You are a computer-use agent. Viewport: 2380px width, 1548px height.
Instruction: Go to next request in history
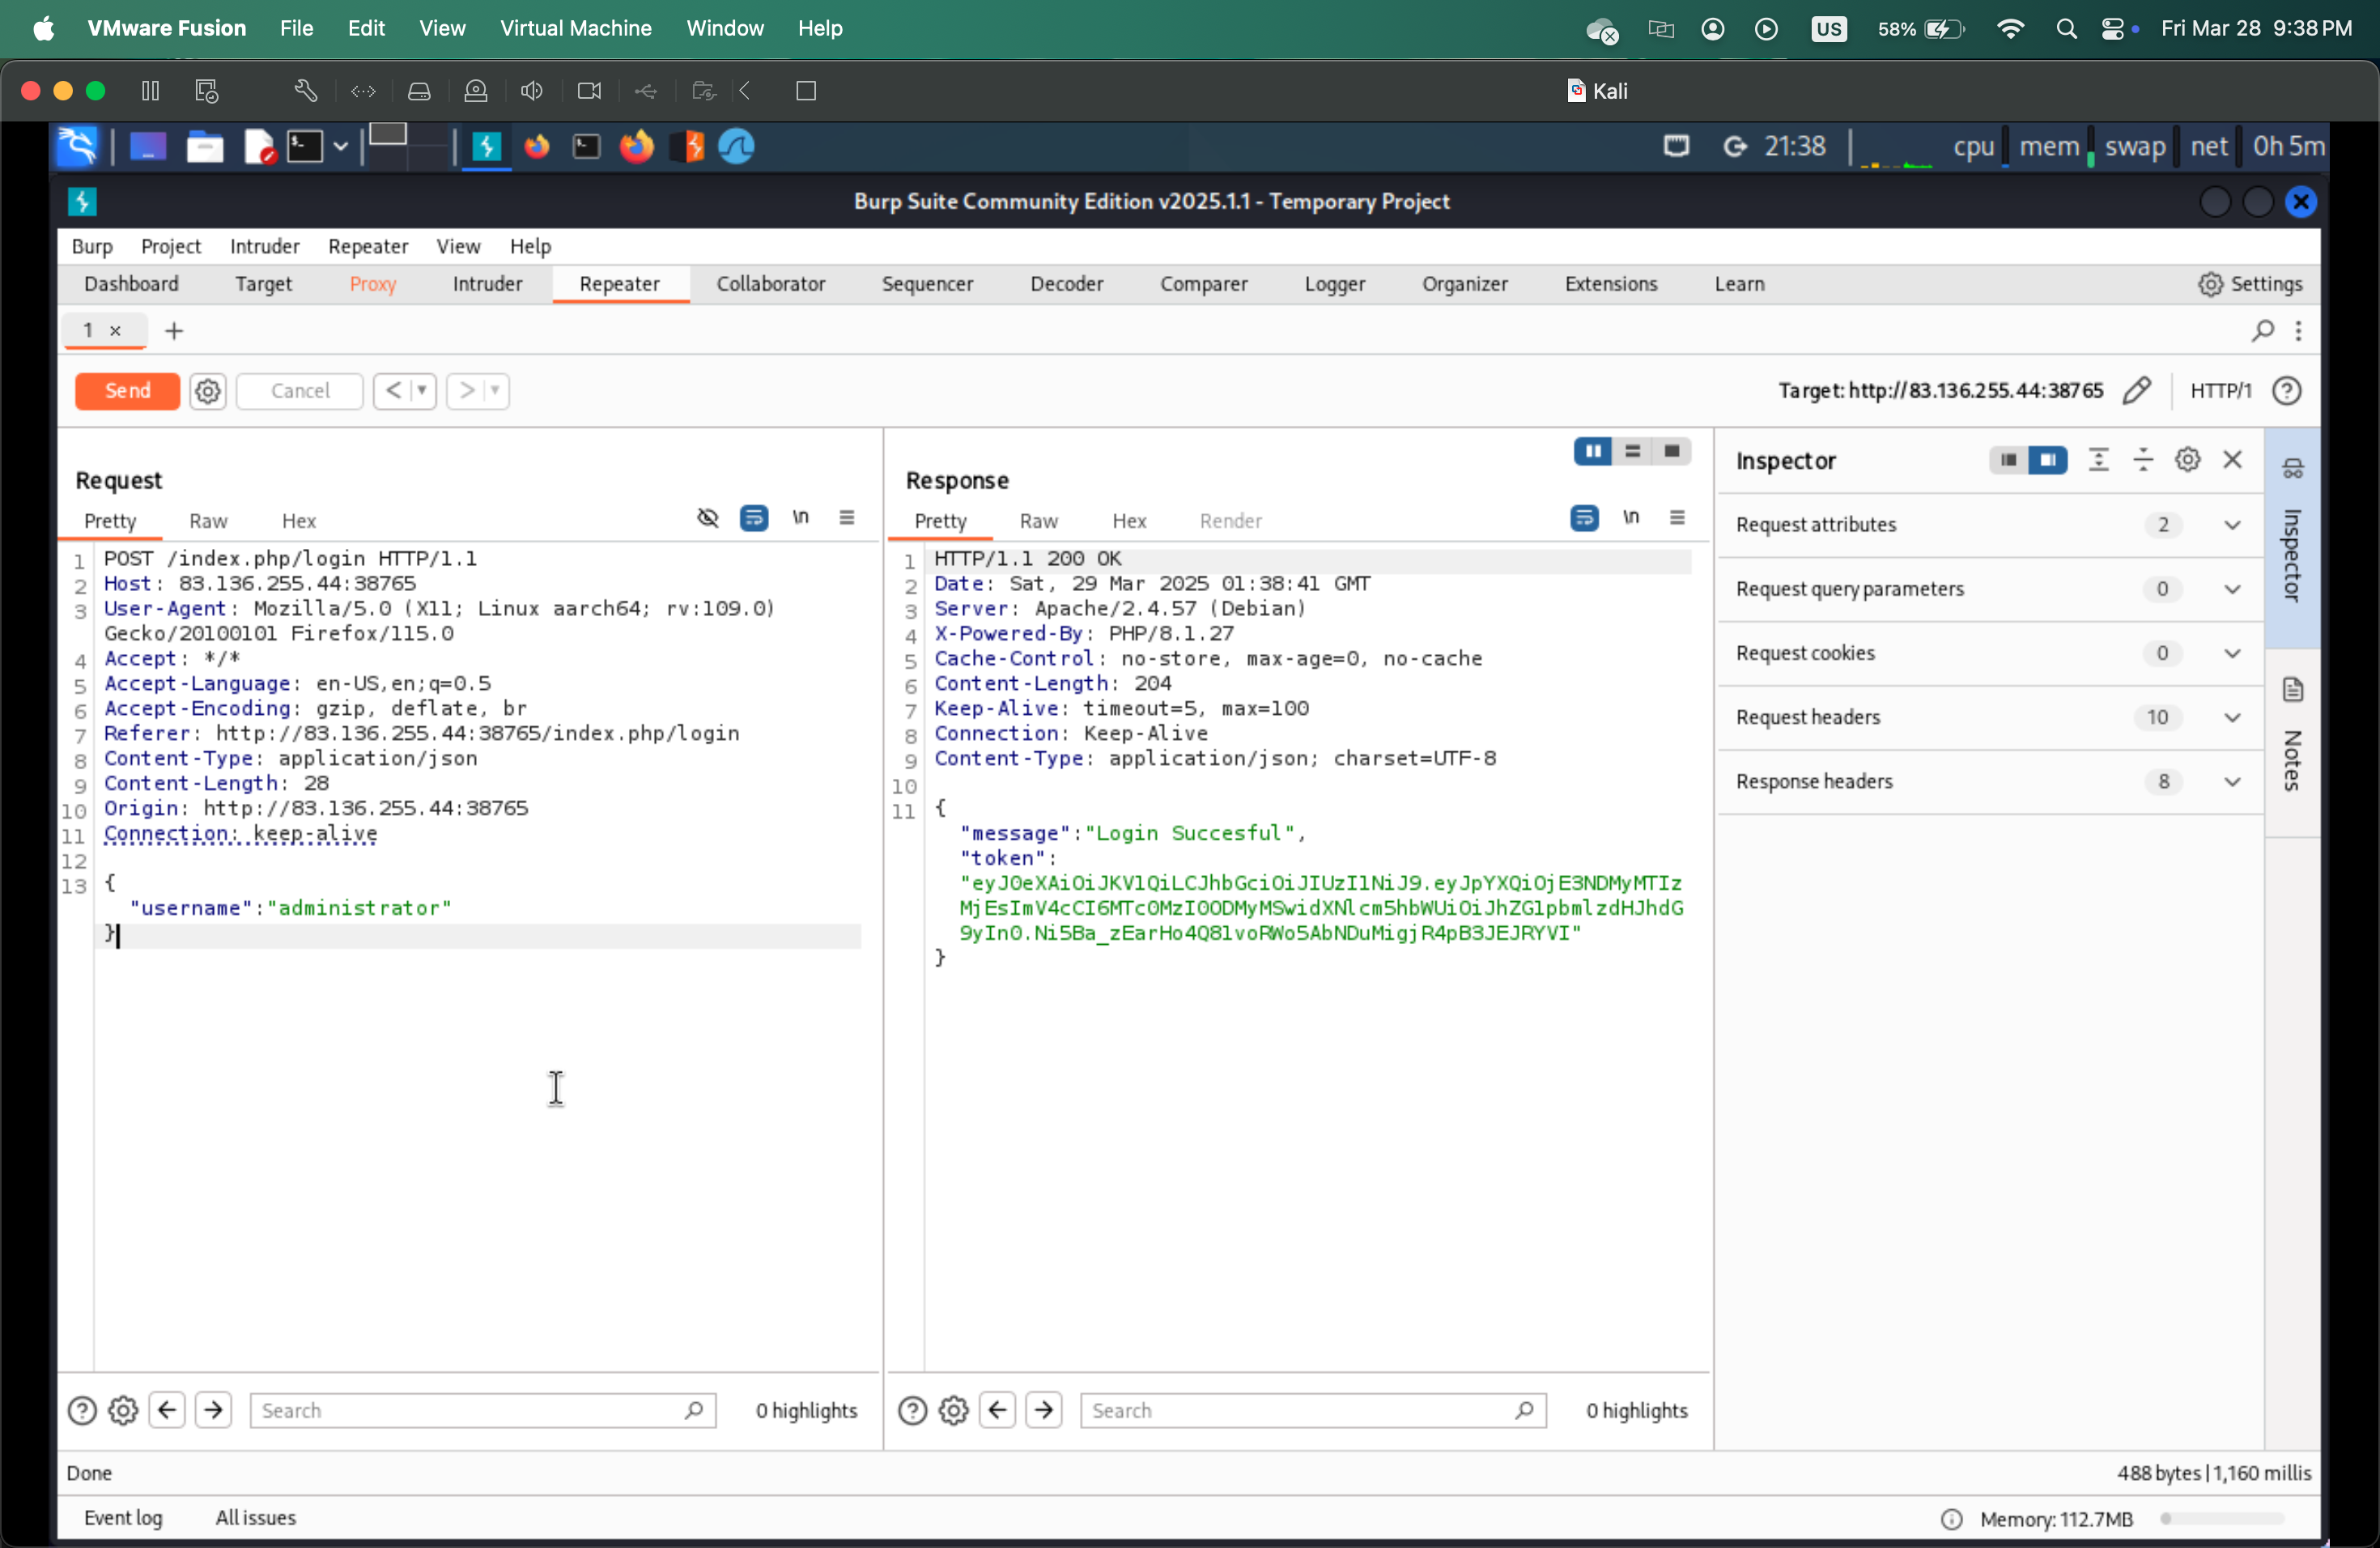tap(466, 391)
